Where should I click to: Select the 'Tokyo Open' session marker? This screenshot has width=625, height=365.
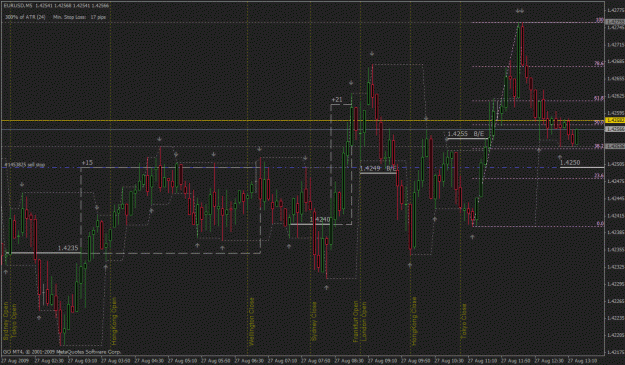(14, 322)
